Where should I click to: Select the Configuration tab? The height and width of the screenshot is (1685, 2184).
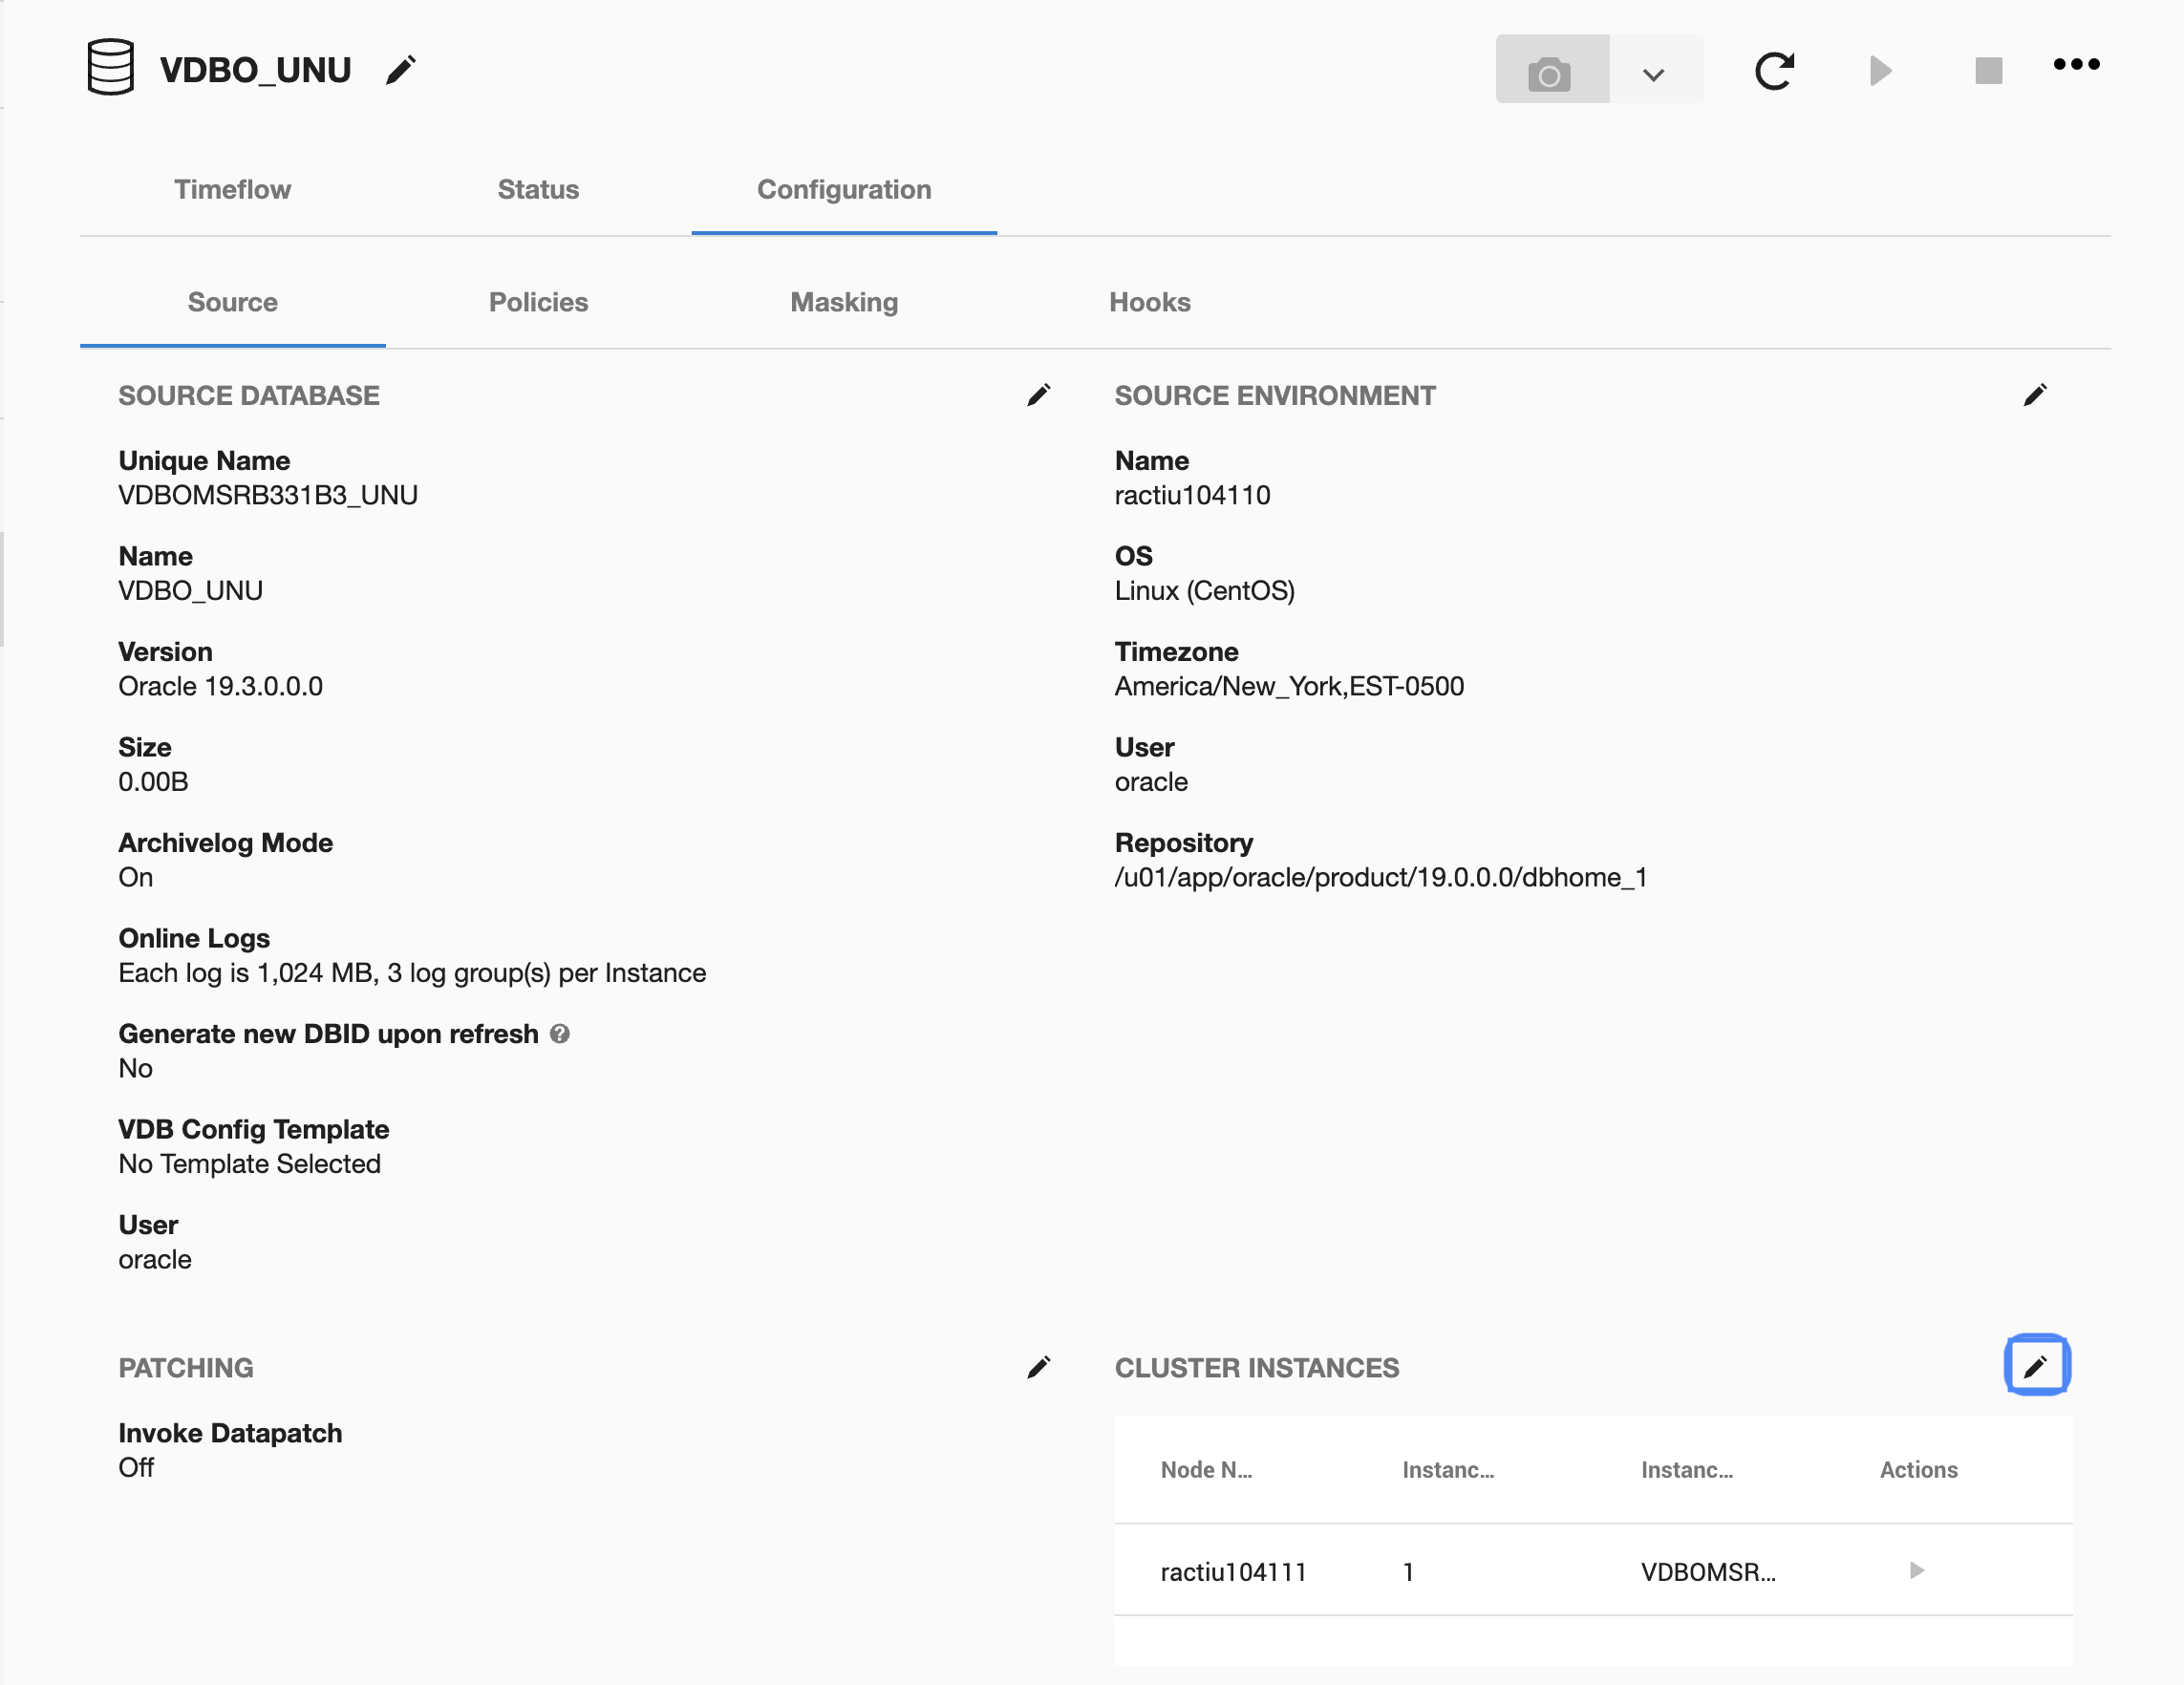[843, 189]
